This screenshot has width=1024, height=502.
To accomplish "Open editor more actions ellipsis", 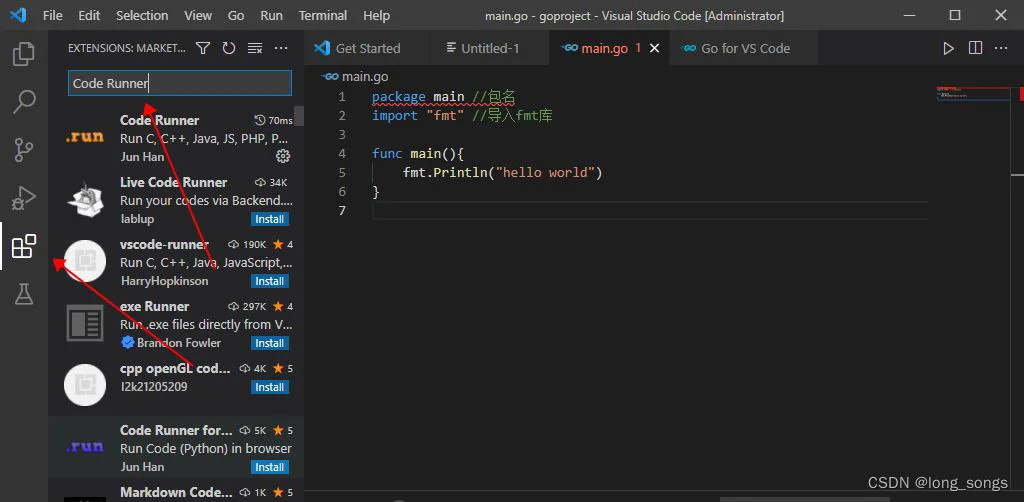I will coord(1001,48).
